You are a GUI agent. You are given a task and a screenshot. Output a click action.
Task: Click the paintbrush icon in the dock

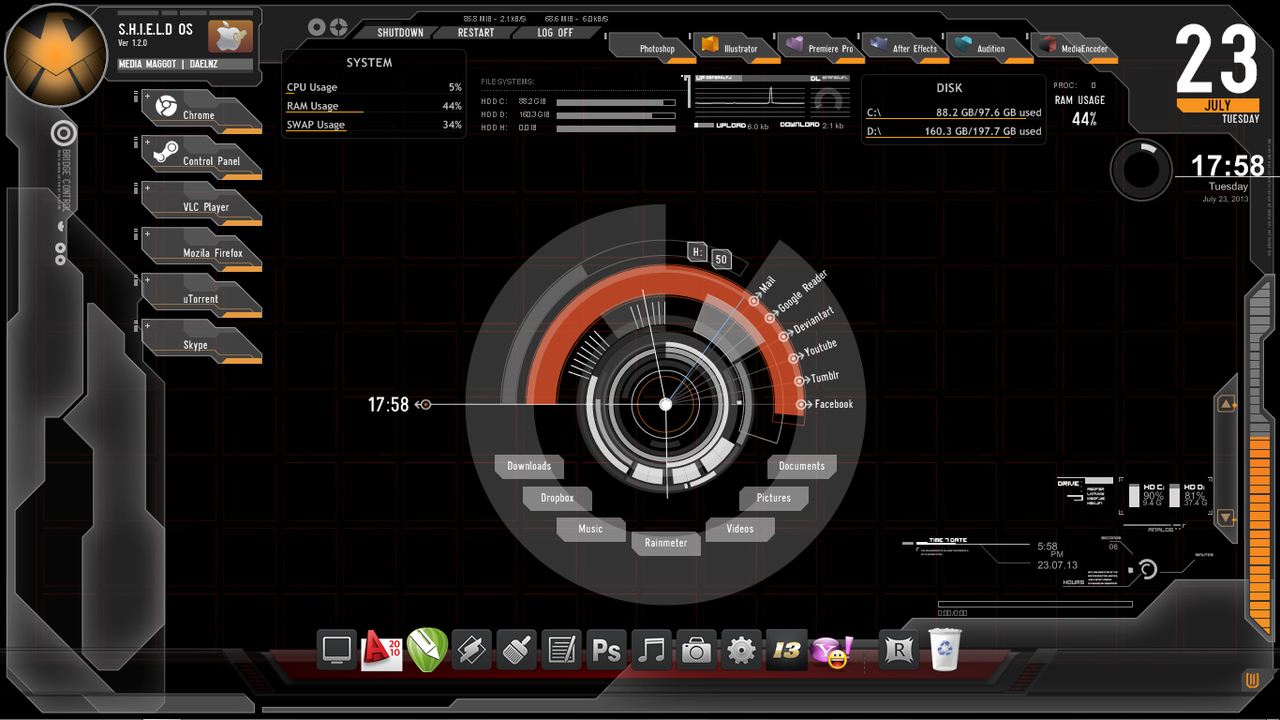point(516,650)
